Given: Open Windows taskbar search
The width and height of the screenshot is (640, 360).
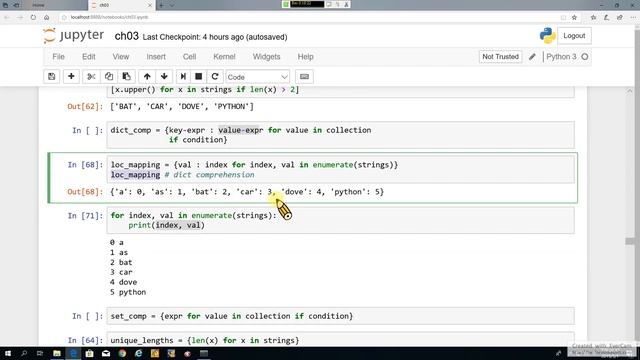Looking at the screenshot, I should 24,353.
